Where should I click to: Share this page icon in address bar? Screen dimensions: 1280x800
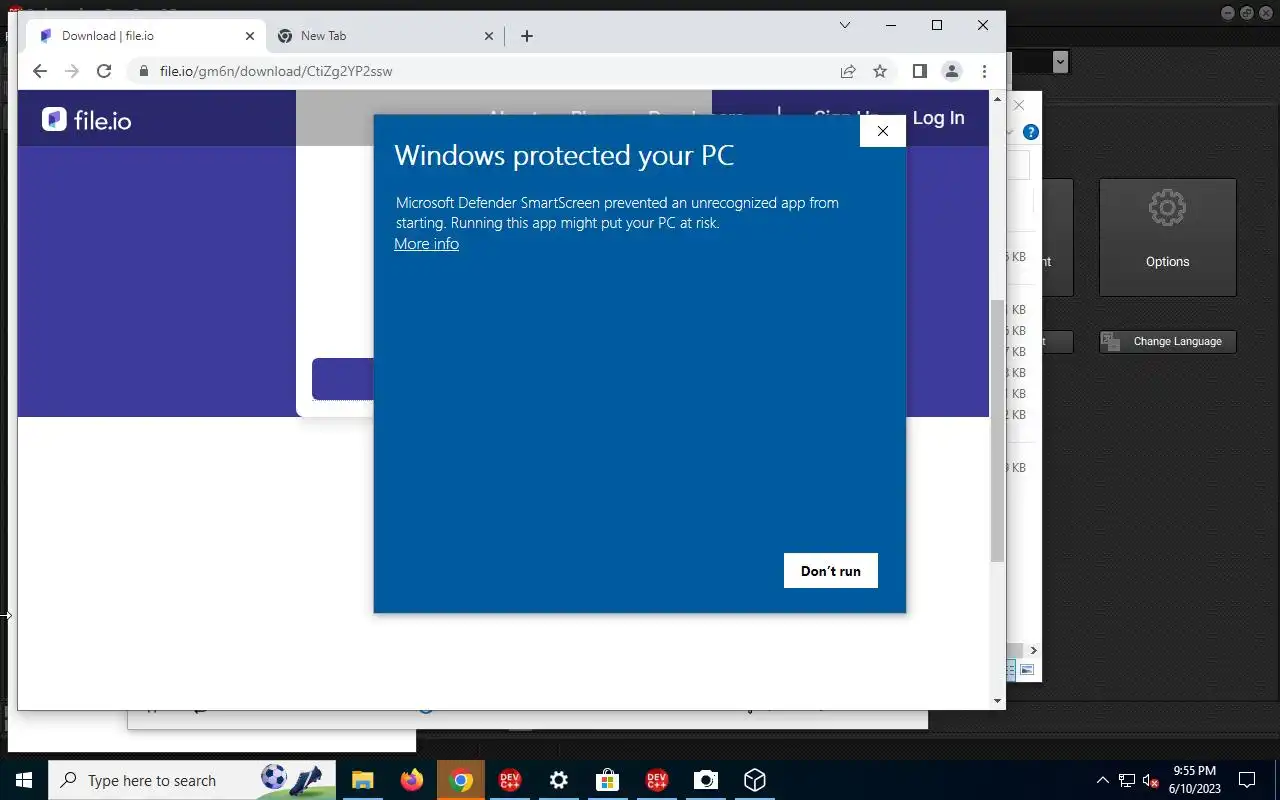(848, 71)
